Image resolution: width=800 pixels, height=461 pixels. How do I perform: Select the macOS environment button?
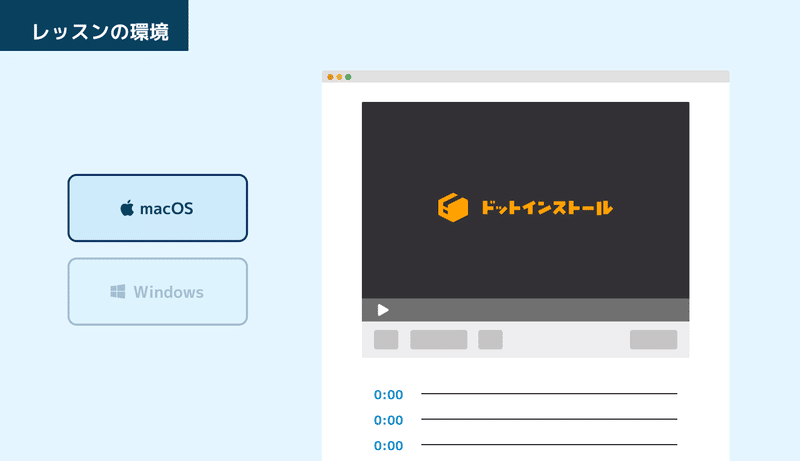[158, 208]
